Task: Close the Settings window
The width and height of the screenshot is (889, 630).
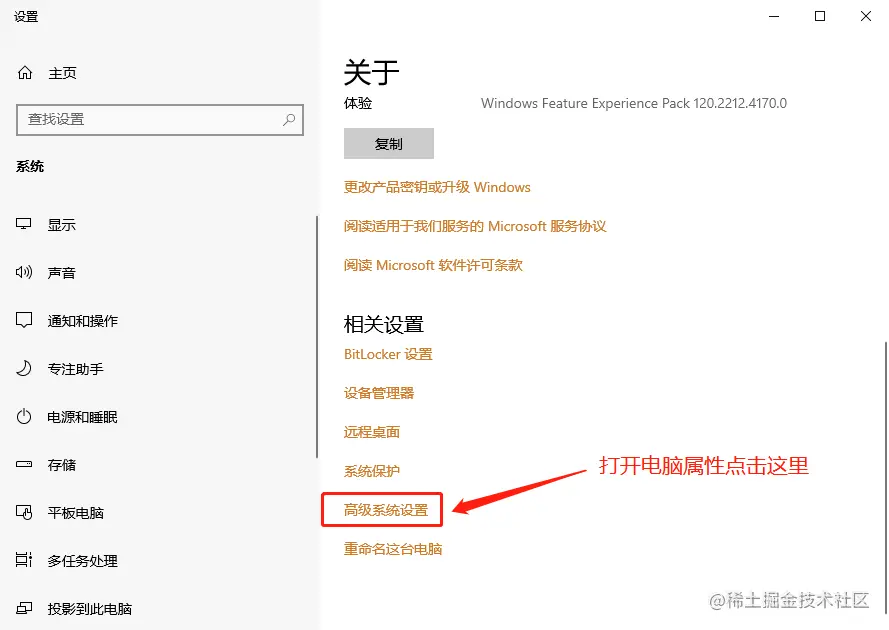Action: (866, 16)
